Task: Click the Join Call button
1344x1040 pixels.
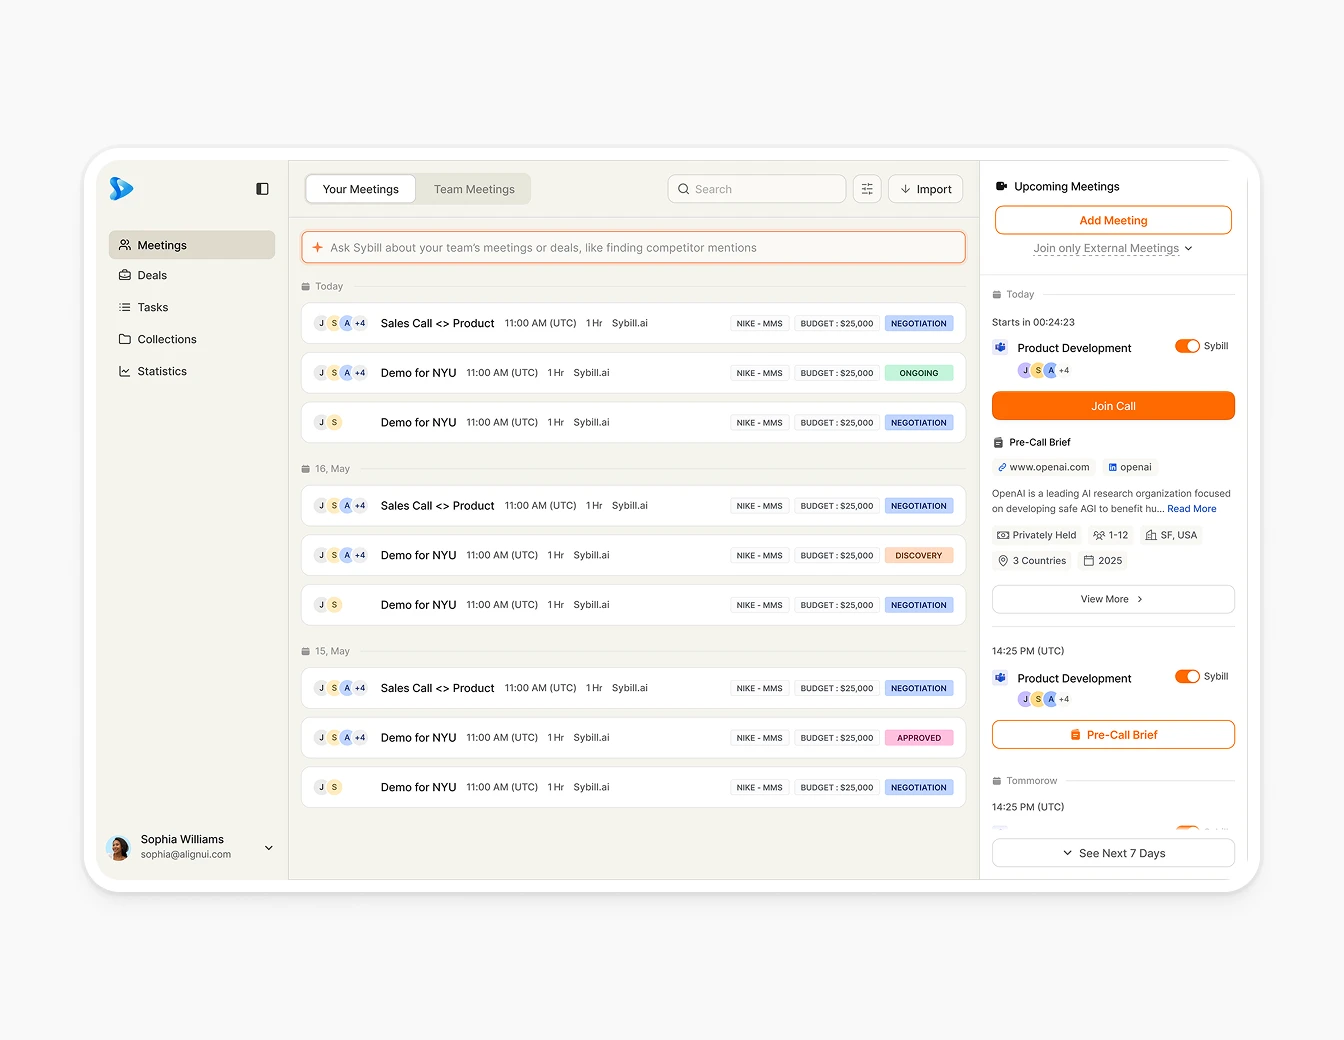Action: (1113, 405)
